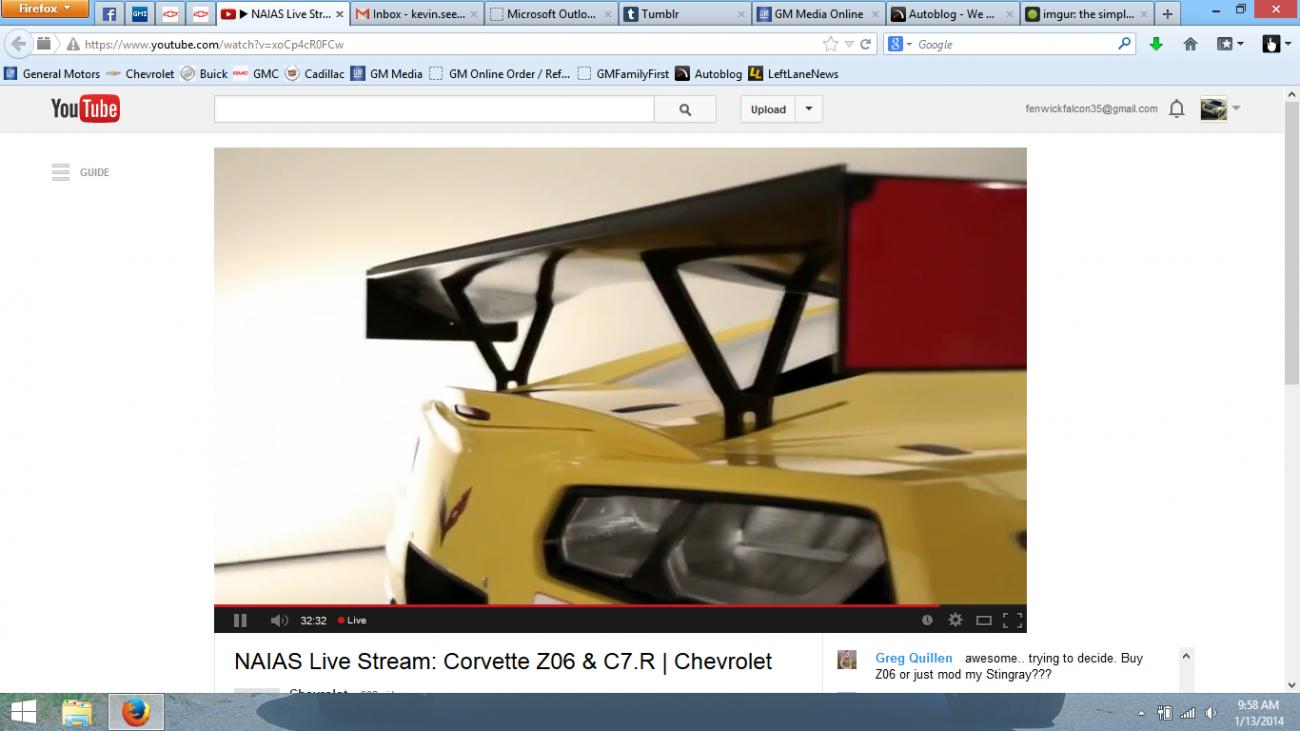Reload page using refresh icon
This screenshot has height=731, width=1300.
866,44
